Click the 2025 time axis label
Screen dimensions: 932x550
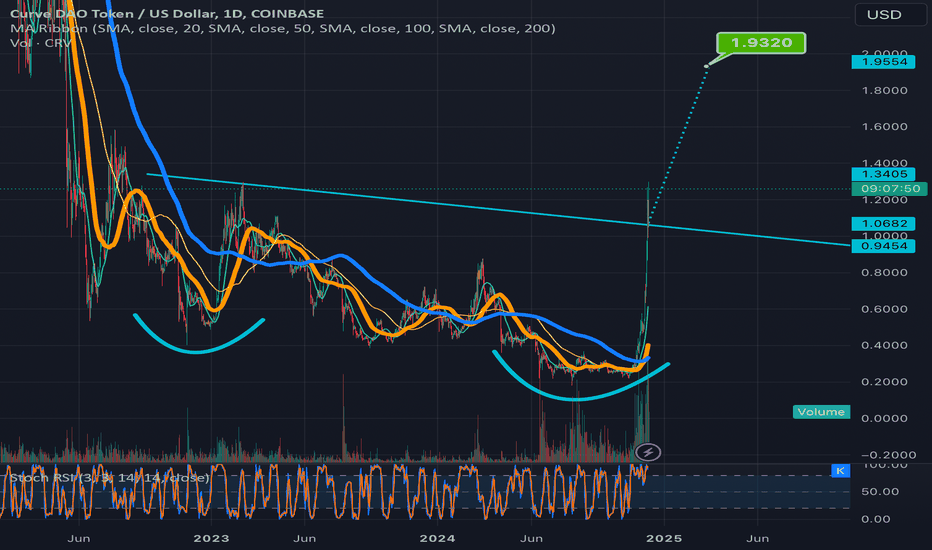[664, 538]
